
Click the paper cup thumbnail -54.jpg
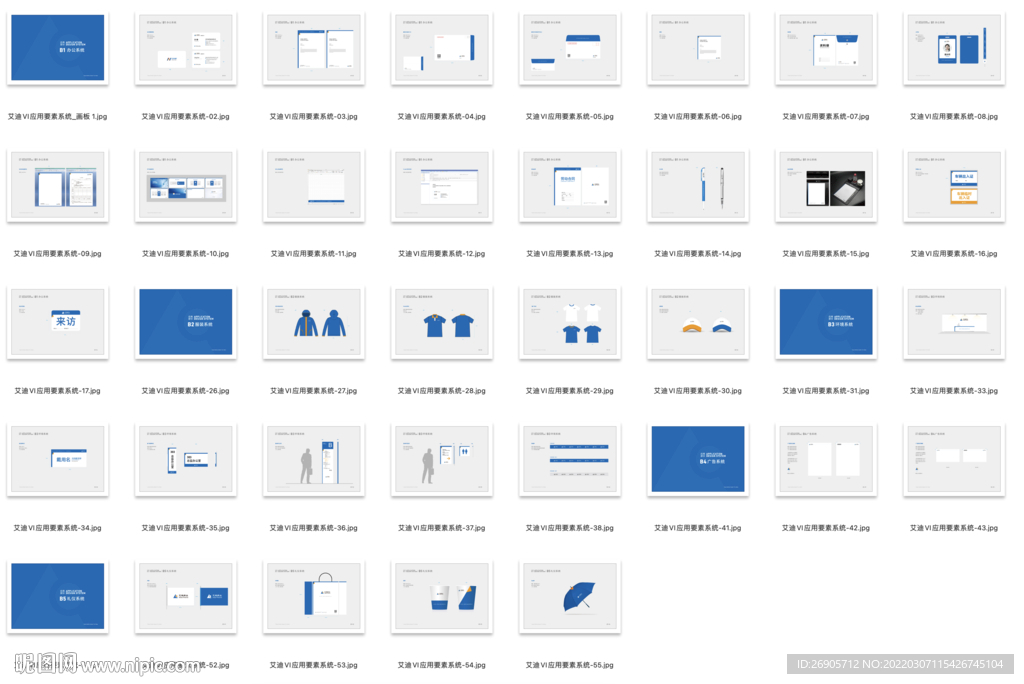tap(441, 596)
